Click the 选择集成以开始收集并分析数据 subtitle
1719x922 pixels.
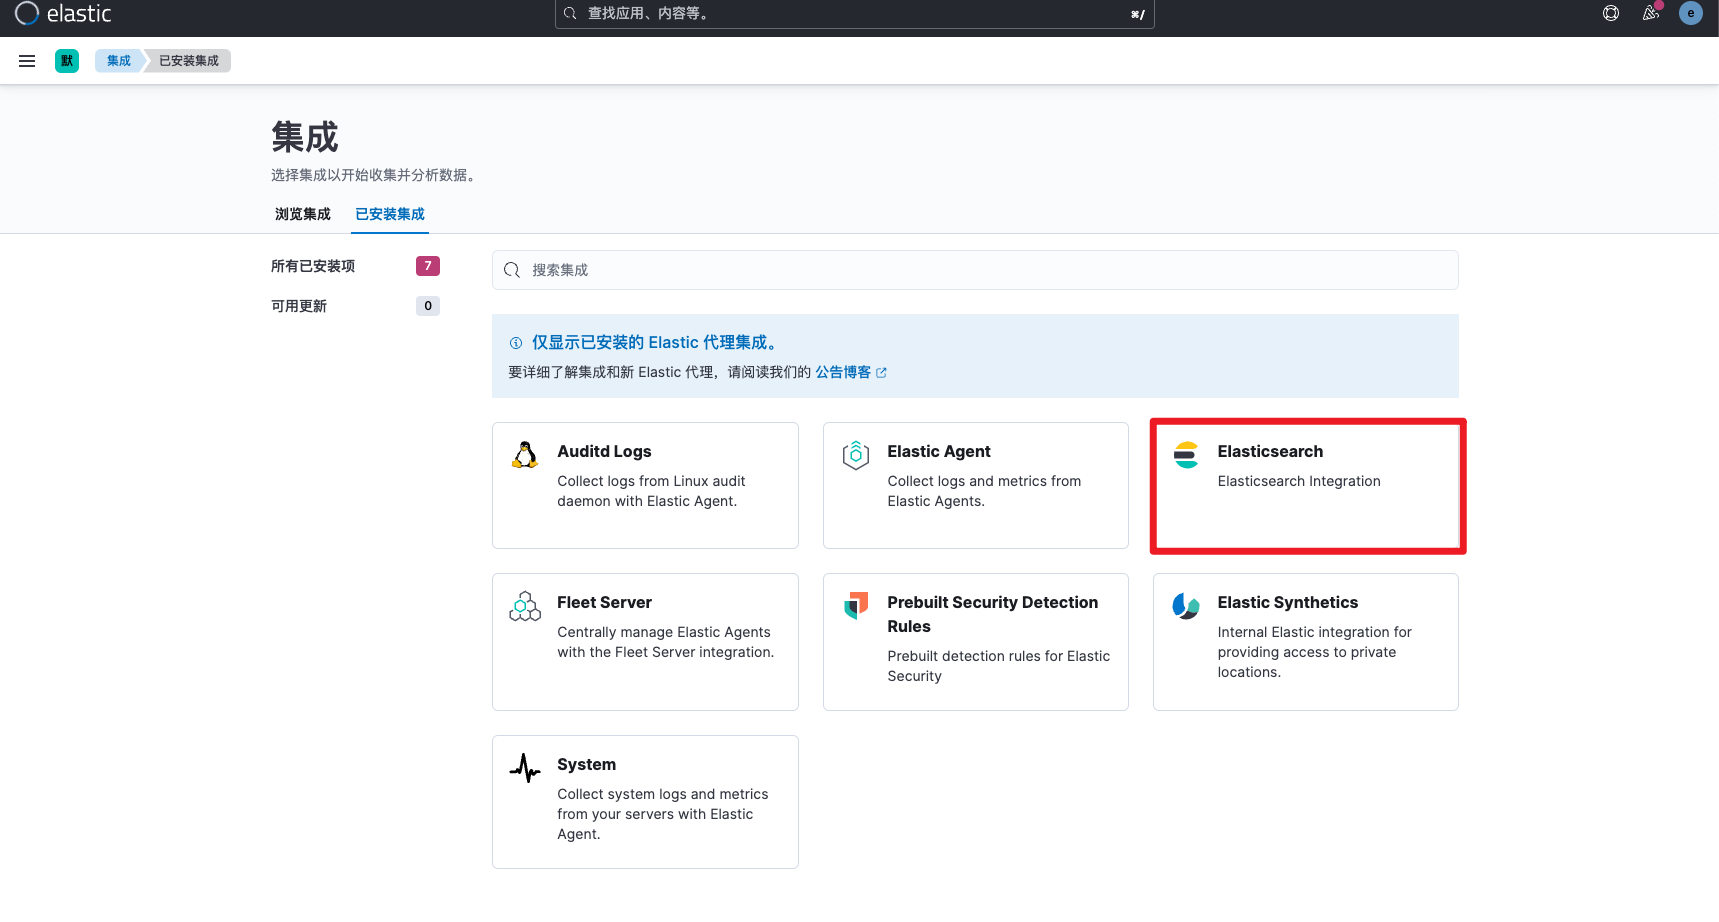pos(375,175)
